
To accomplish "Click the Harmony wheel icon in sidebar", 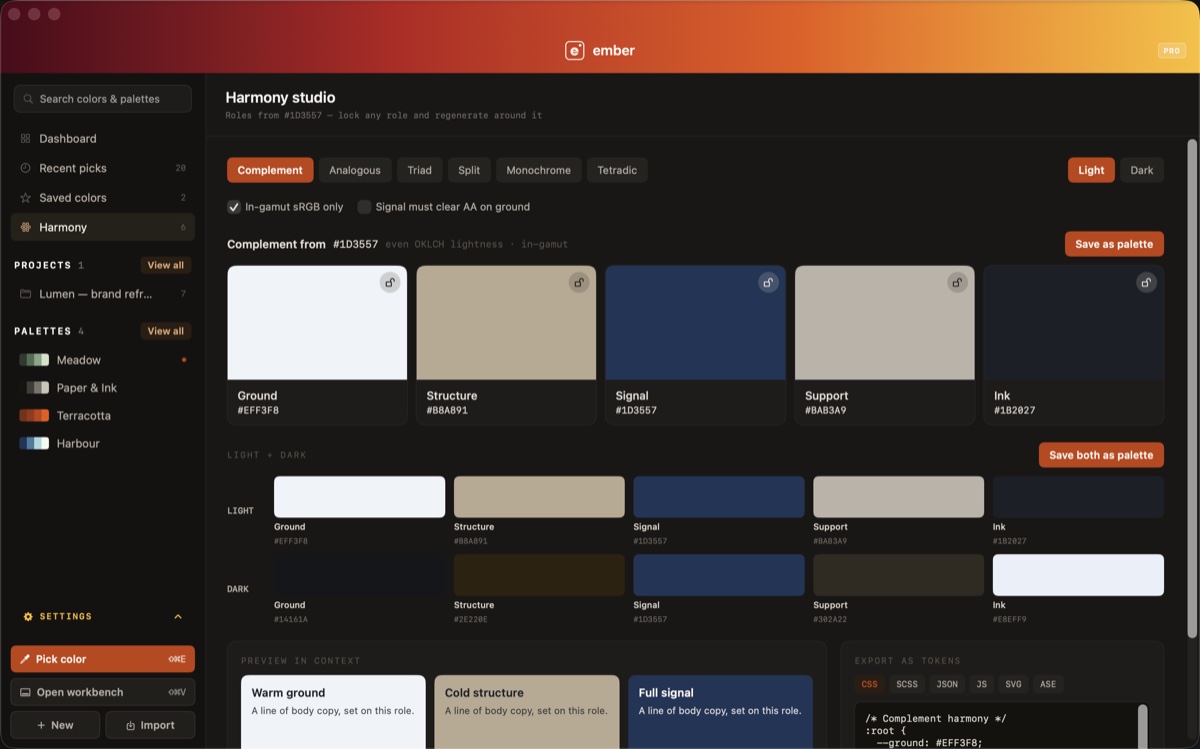I will [25, 227].
